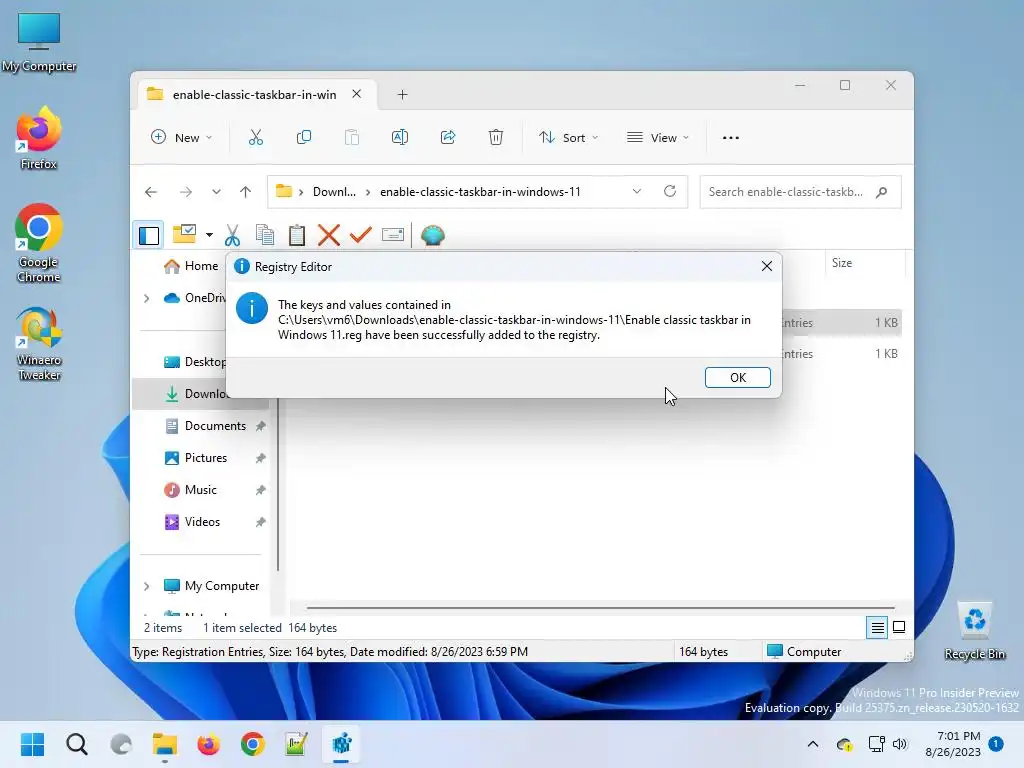Switch to large icons view layout button
Screen dimensions: 1024x768
tap(899, 628)
